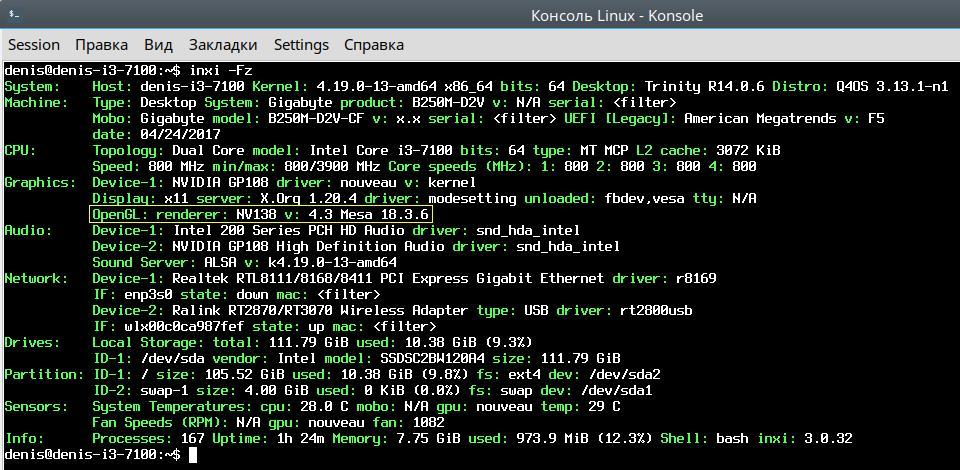Click 'Intel 200 Series PCH HD Audio' text
Image resolution: width=960 pixels, height=470 pixels.
[x=289, y=230]
